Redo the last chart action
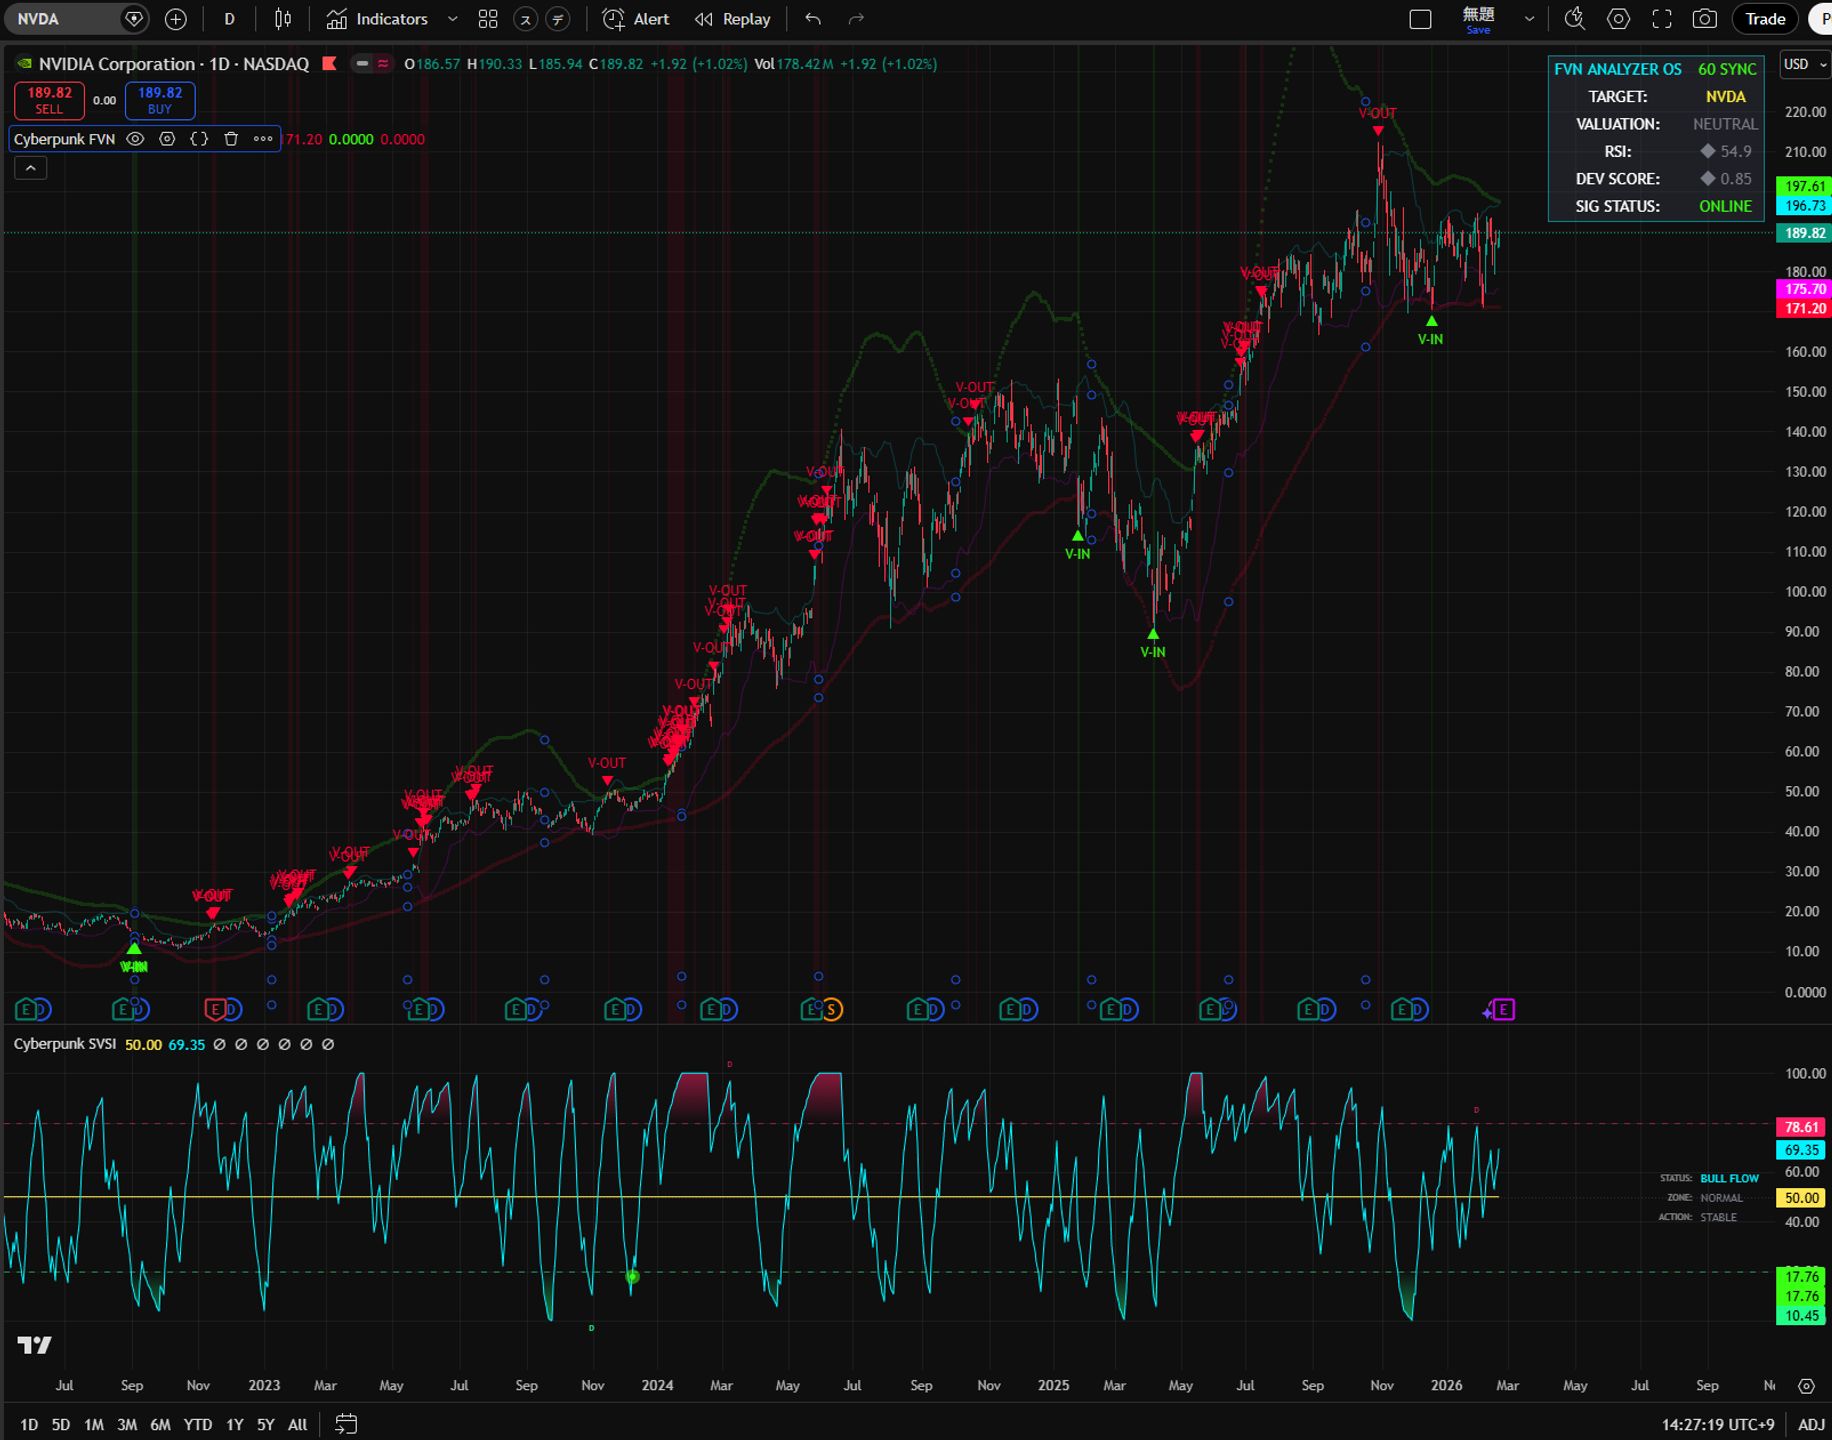Viewport: 1832px width, 1440px height. tap(856, 19)
